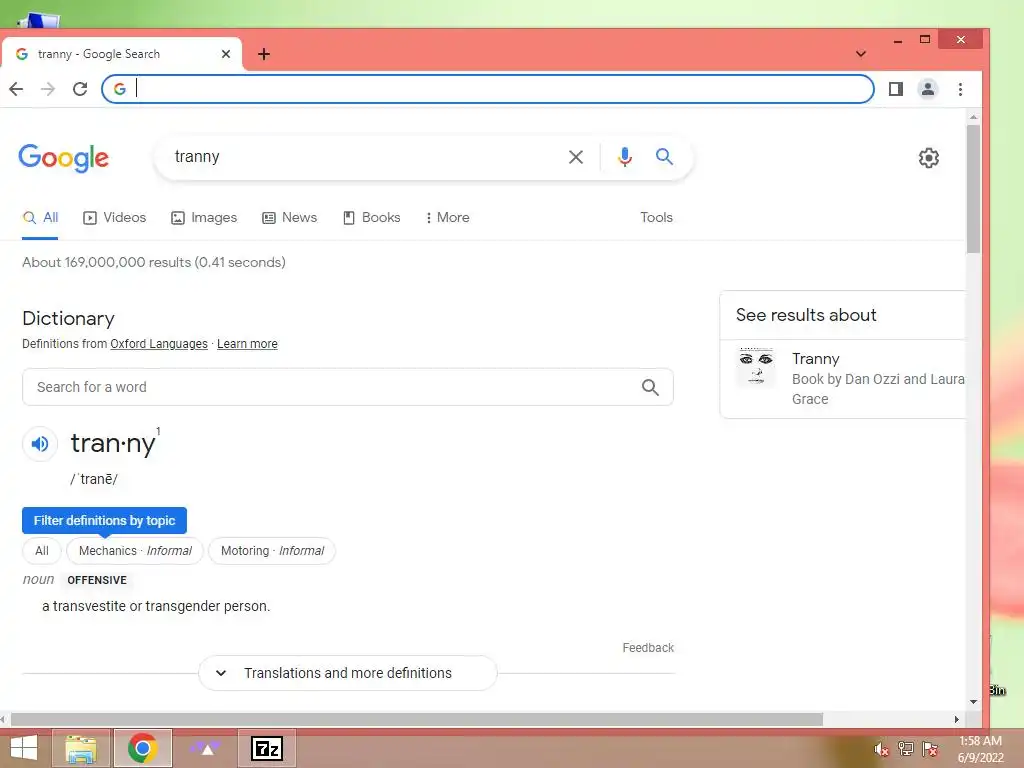Click the browser forward arrow
The image size is (1024, 768).
48,89
